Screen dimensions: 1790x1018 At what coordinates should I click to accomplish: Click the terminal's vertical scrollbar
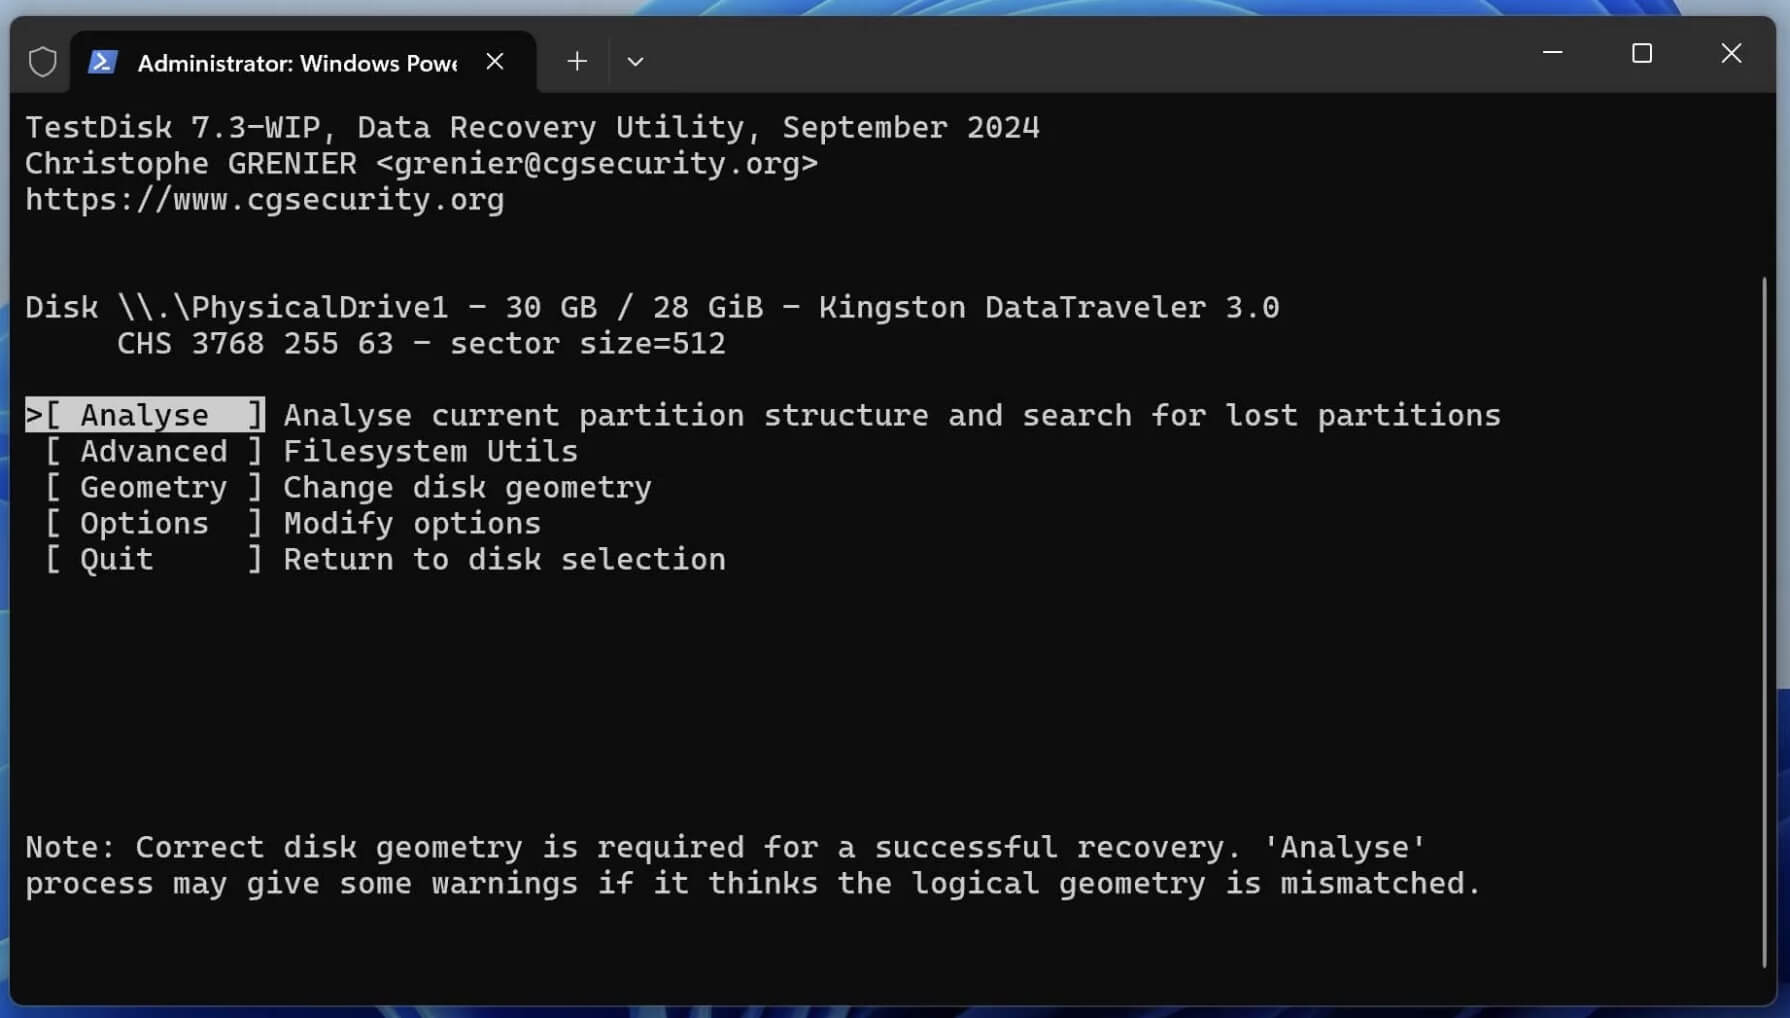[1763, 620]
